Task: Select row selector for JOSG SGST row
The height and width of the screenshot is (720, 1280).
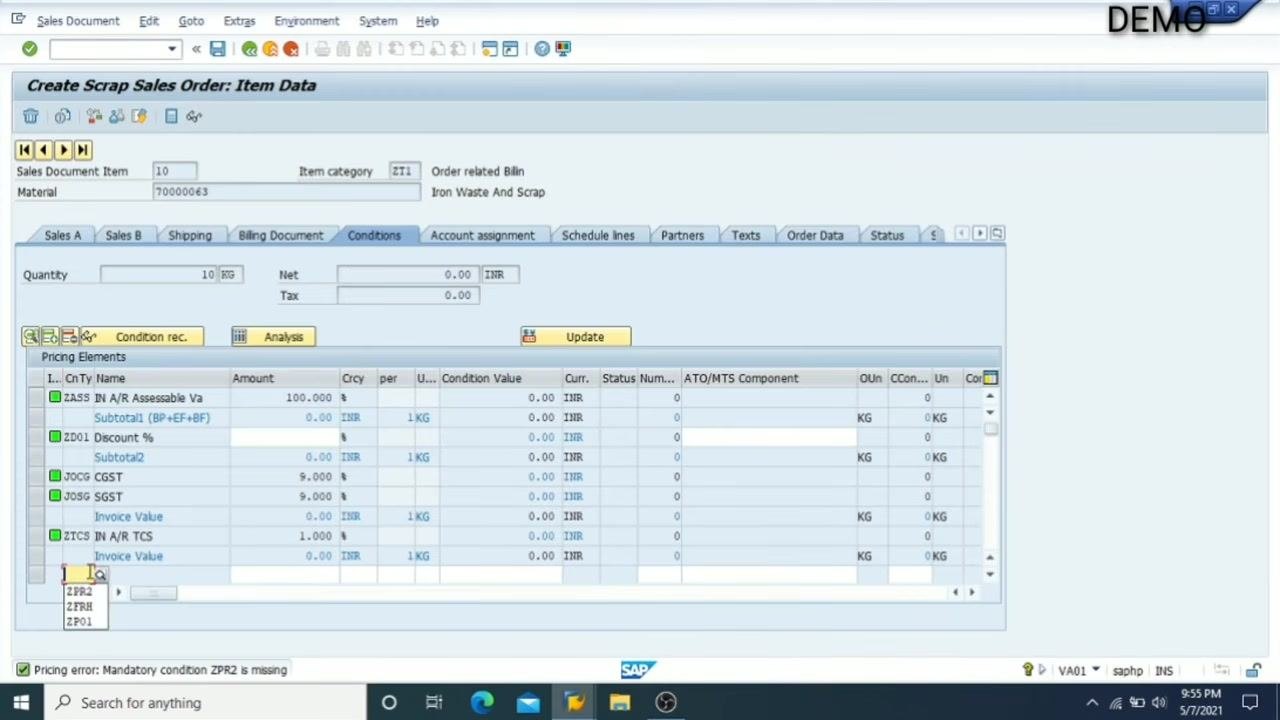Action: pos(37,496)
